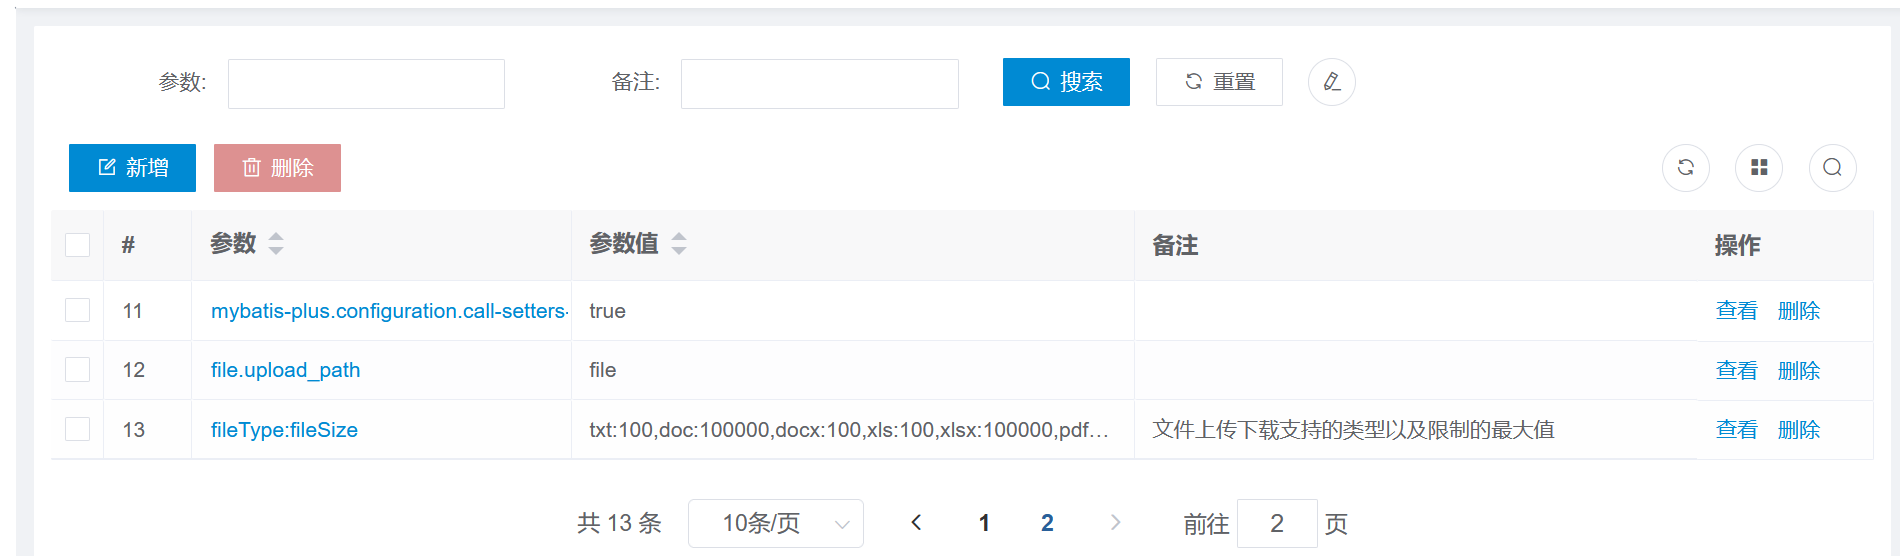Select page 2 in pagination

click(x=1047, y=523)
